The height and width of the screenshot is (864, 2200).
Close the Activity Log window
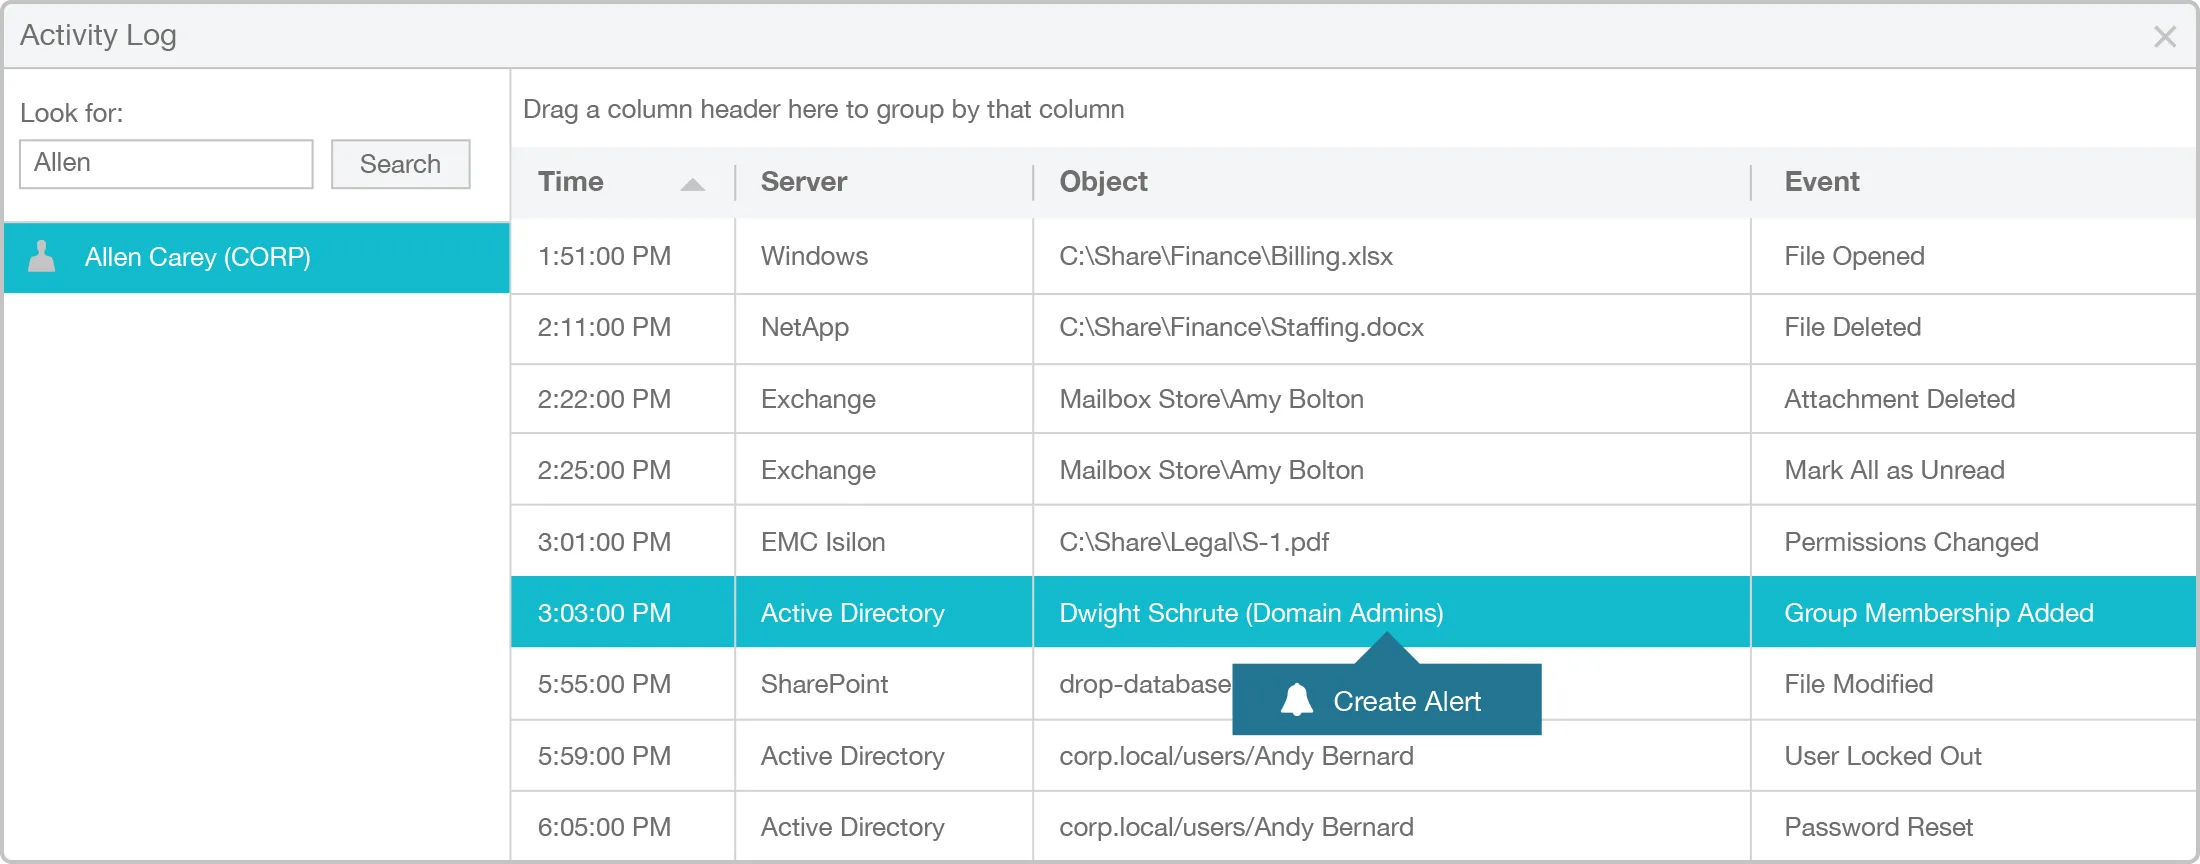pyautogui.click(x=2165, y=37)
